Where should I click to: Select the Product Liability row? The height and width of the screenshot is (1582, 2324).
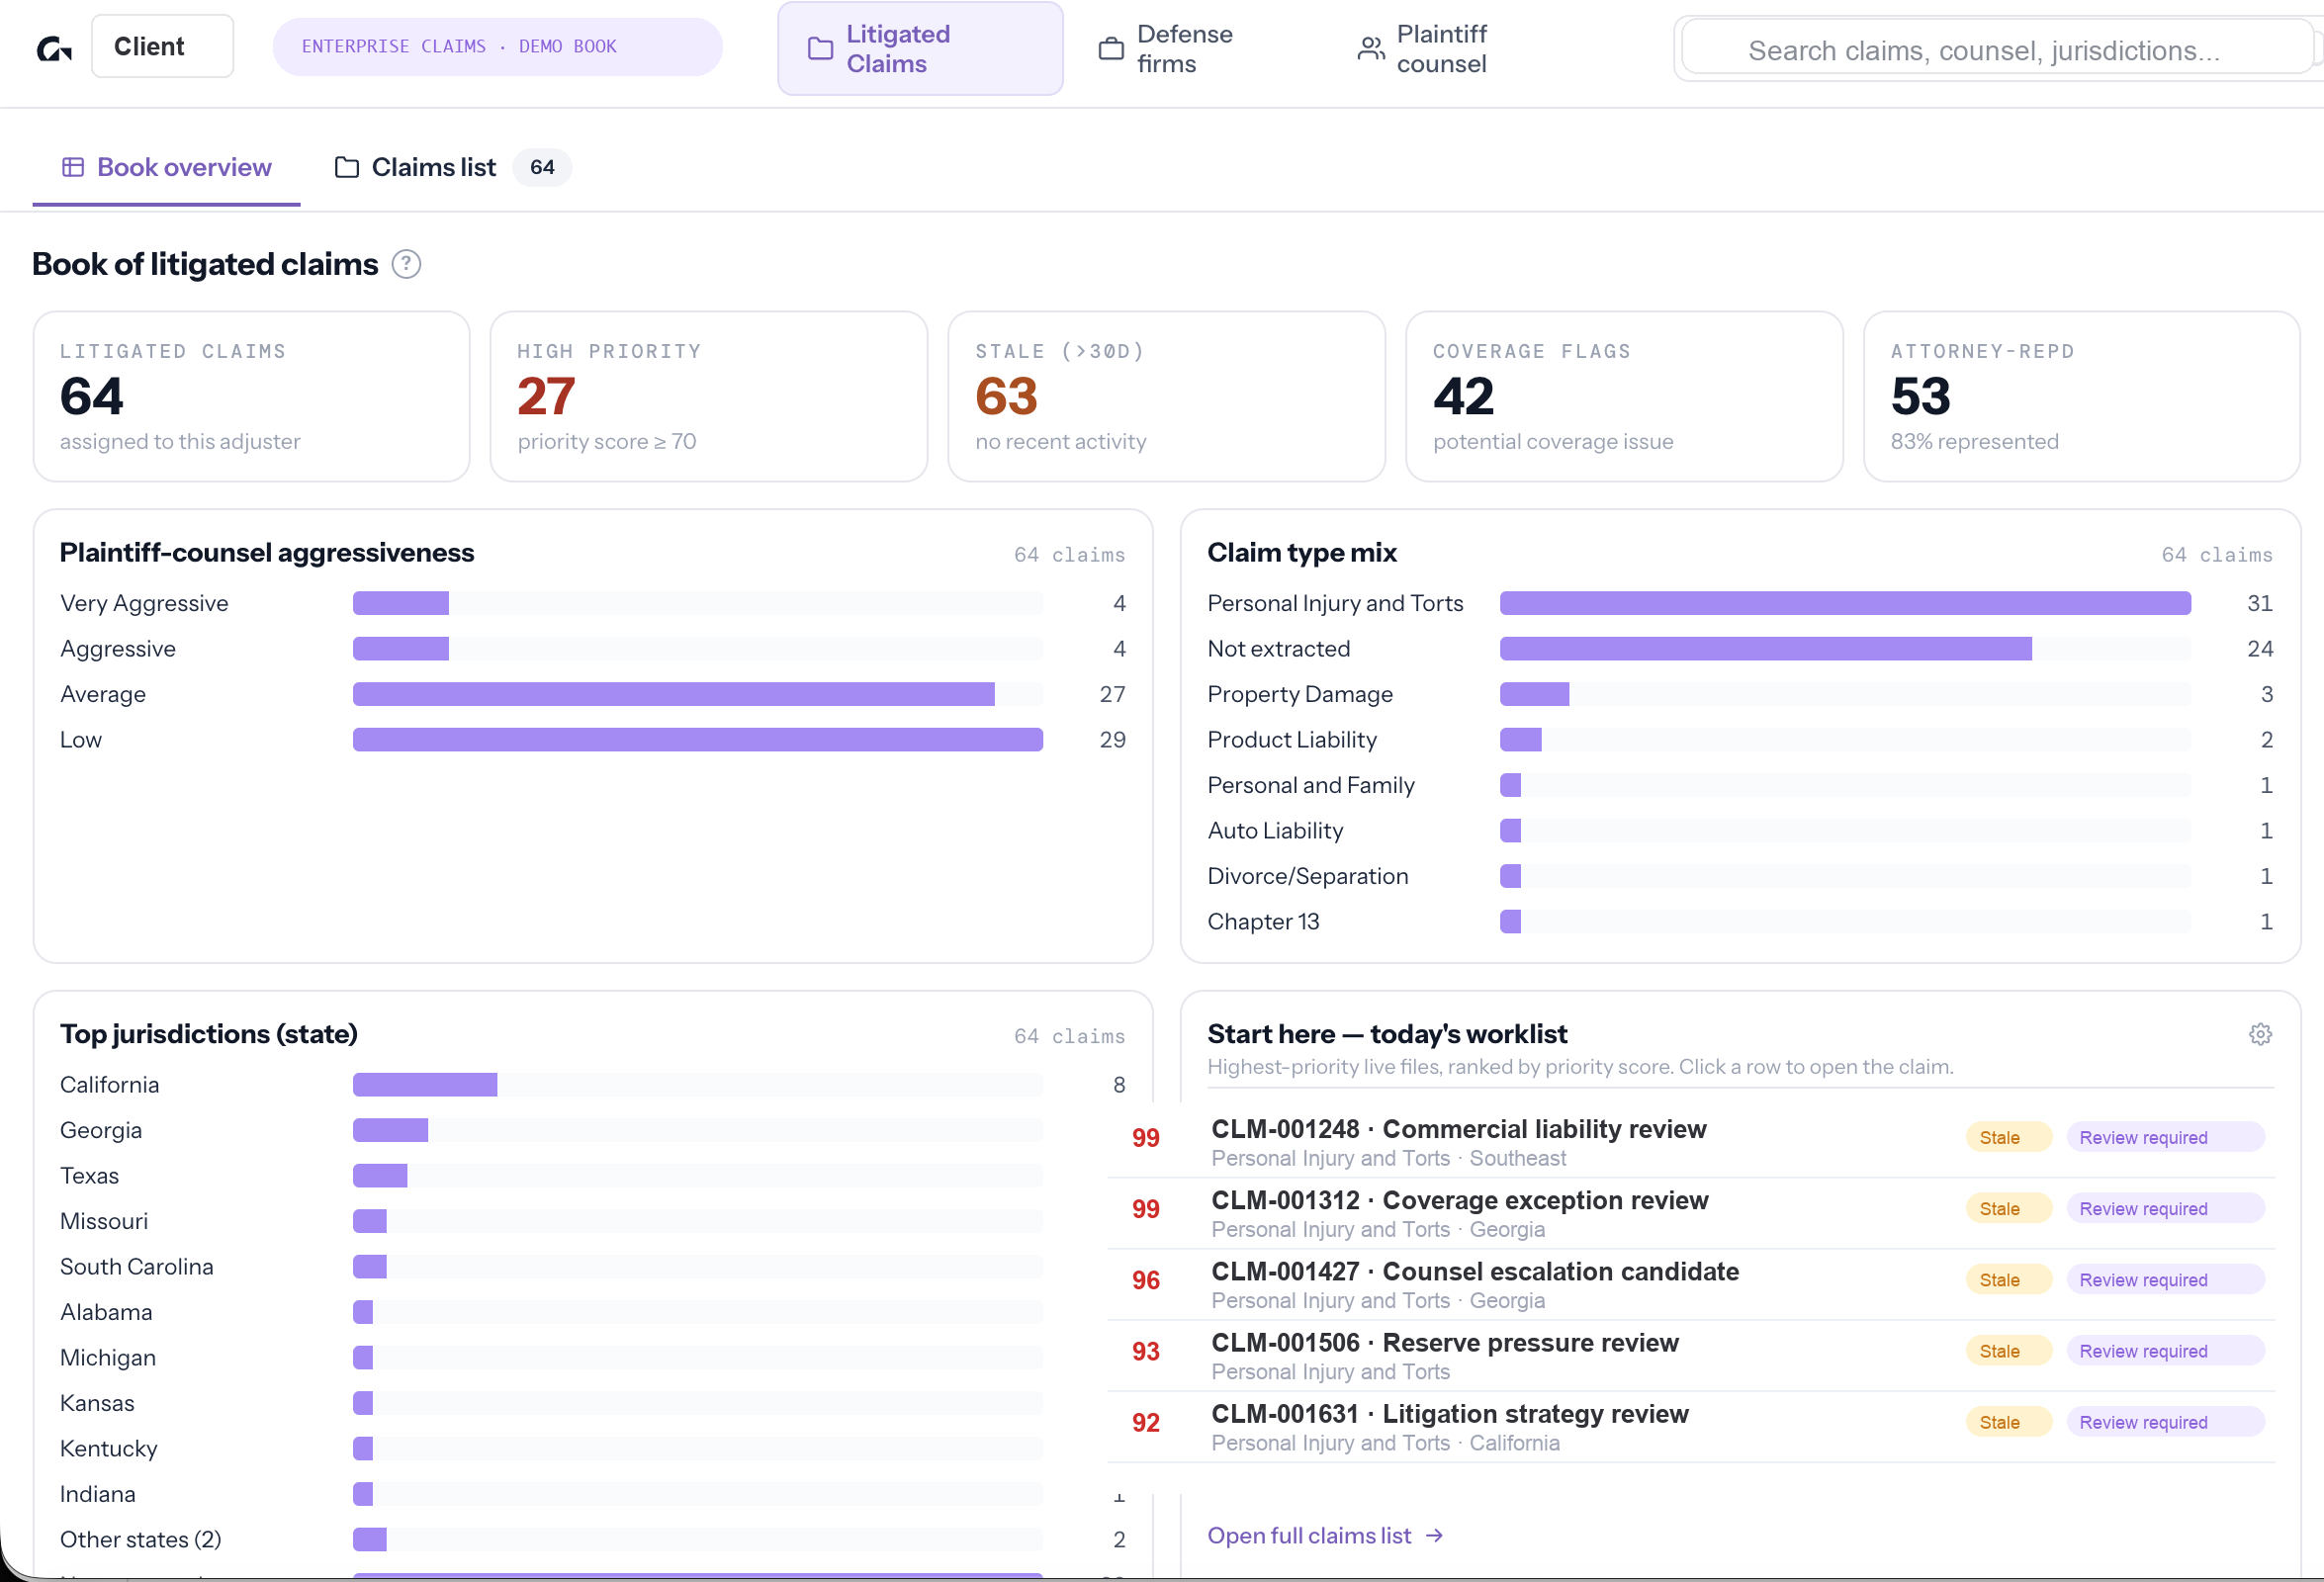coord(1739,740)
